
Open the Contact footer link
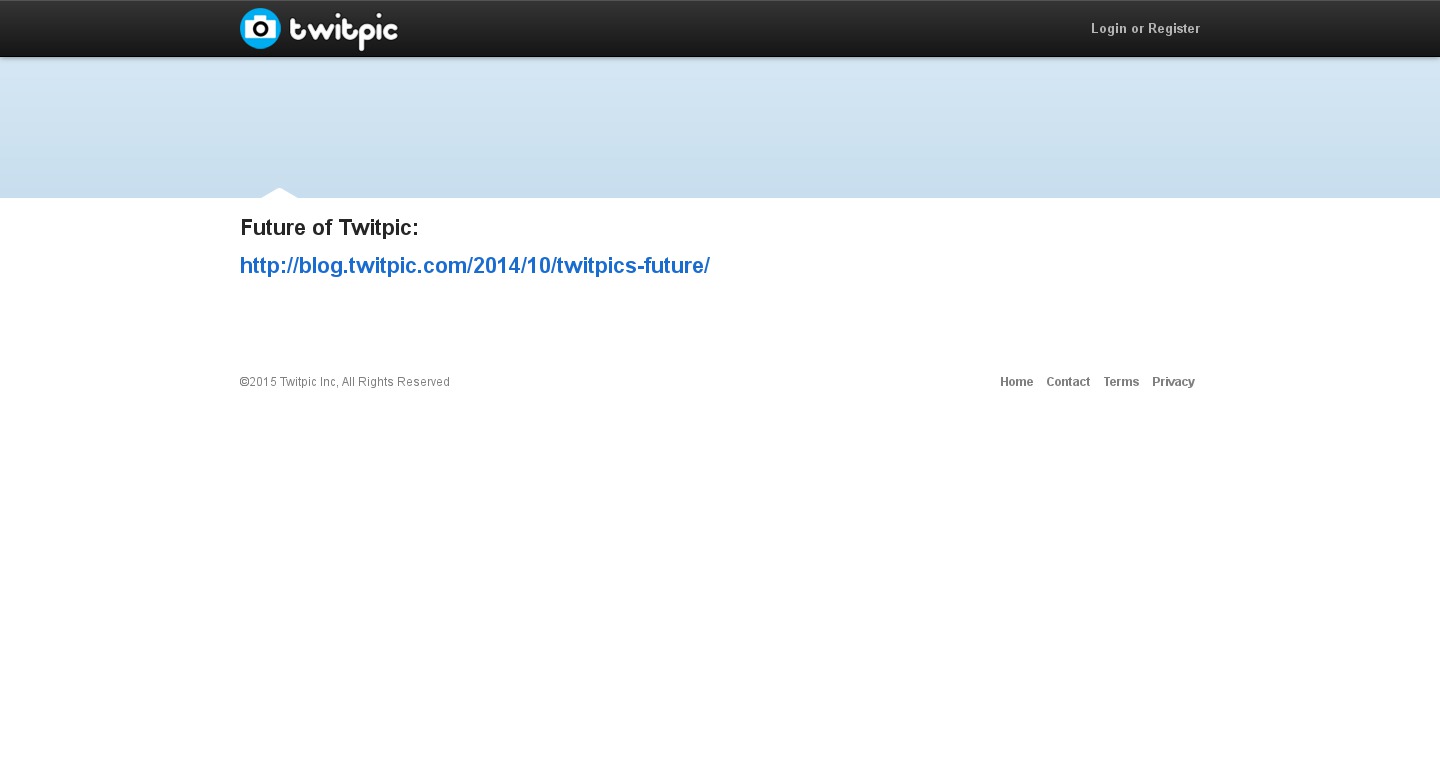click(x=1067, y=382)
